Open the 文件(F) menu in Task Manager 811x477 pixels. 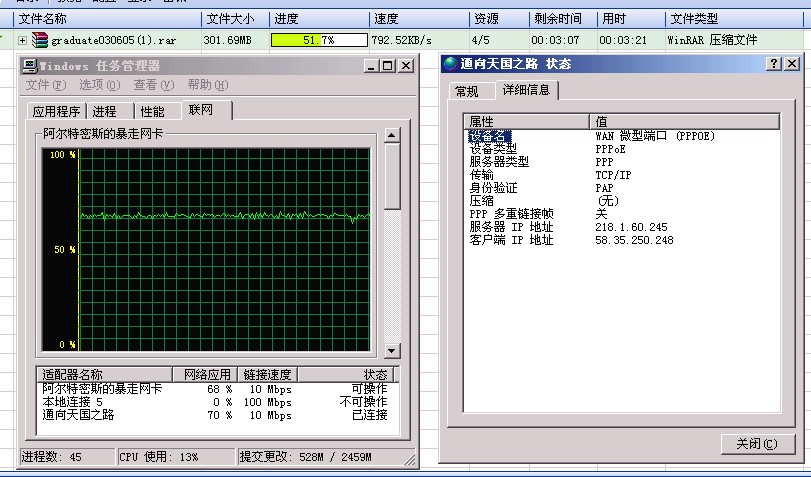click(46, 85)
